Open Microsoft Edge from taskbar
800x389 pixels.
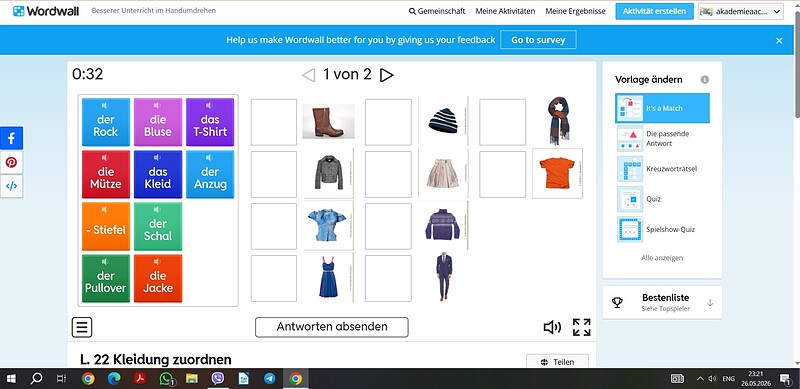114,379
